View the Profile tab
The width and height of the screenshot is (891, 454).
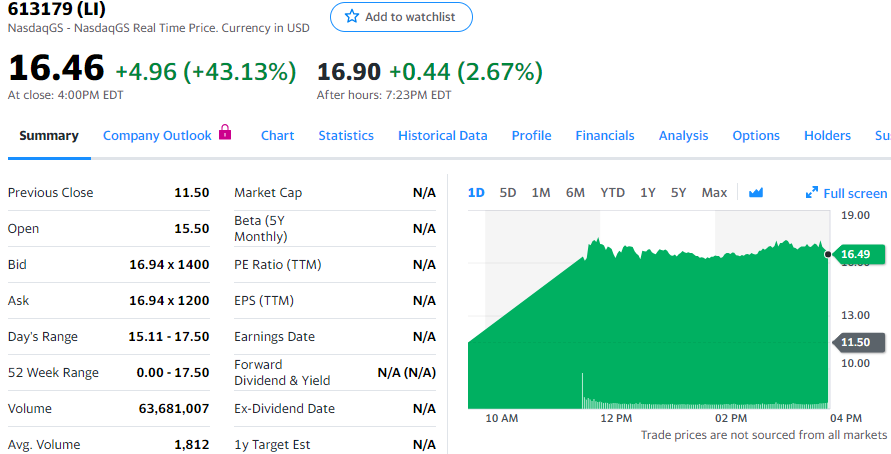pos(531,136)
